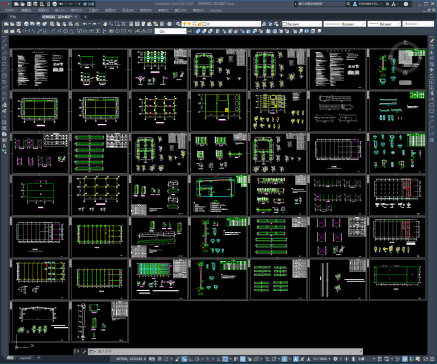
Task: Select the Line tool in Draw toolbar
Action: click(4, 40)
